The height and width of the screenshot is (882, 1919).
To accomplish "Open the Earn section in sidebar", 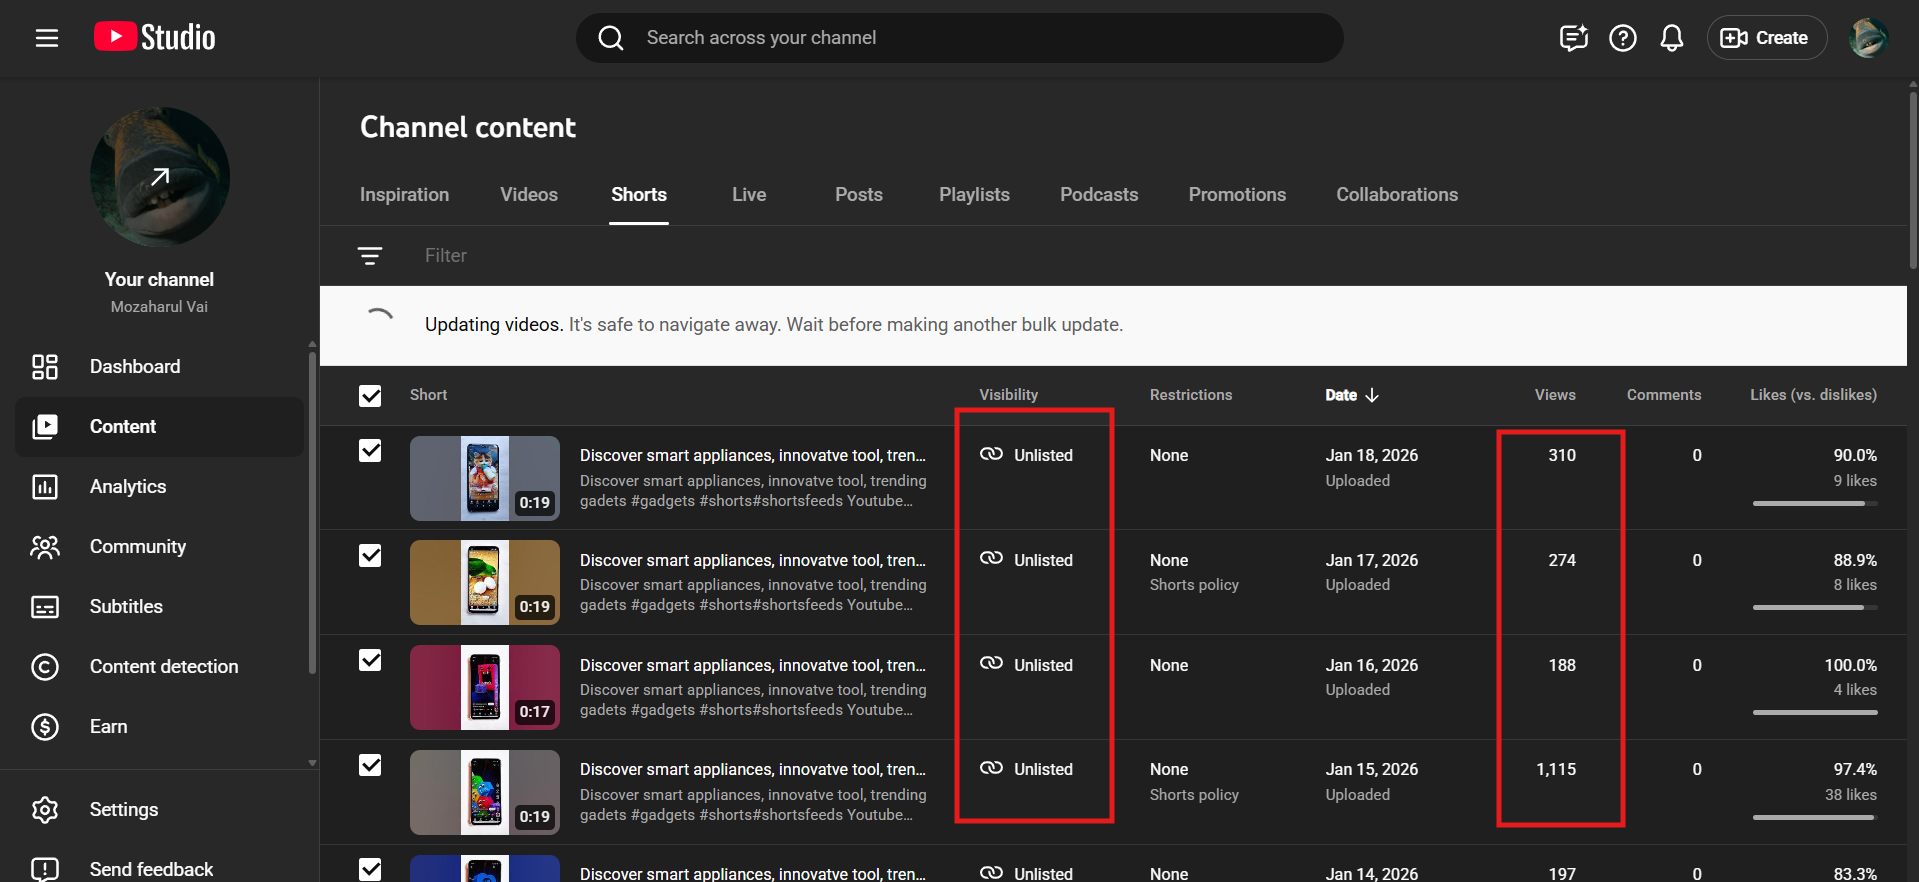I will point(108,727).
